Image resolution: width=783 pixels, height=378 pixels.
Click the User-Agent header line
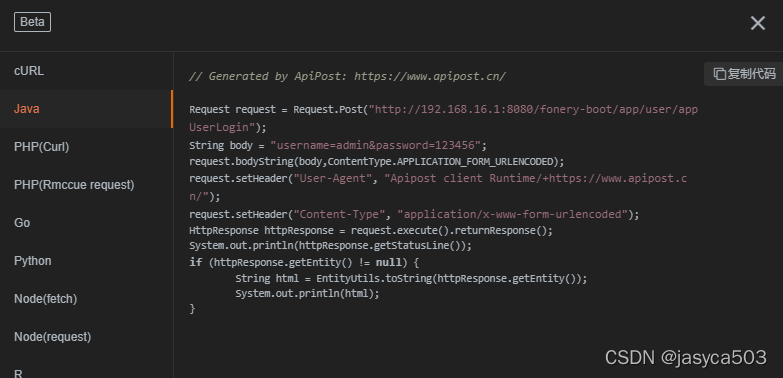click(x=438, y=187)
